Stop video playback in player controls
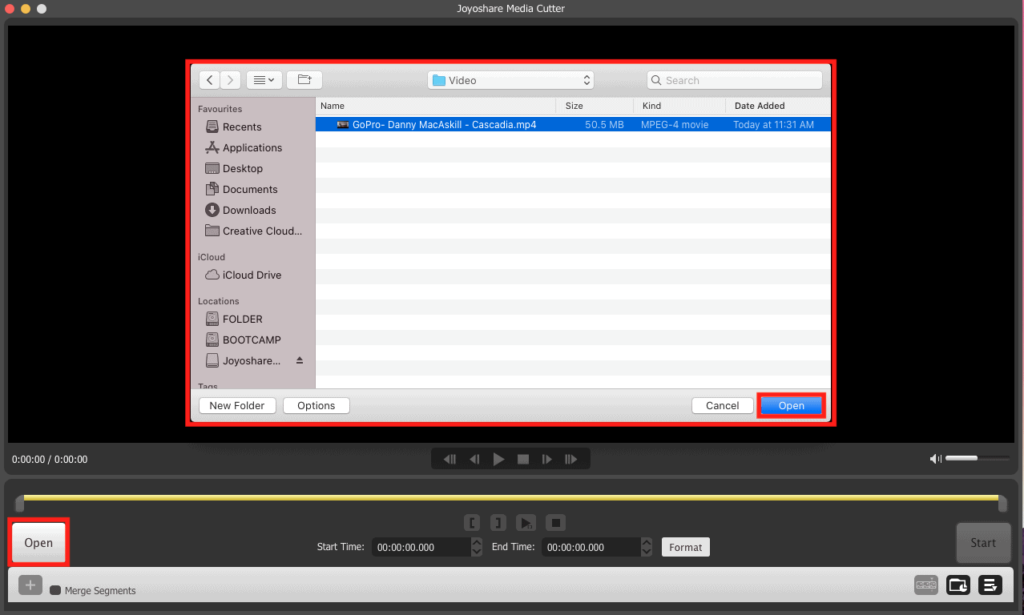The image size is (1024, 615). (523, 459)
